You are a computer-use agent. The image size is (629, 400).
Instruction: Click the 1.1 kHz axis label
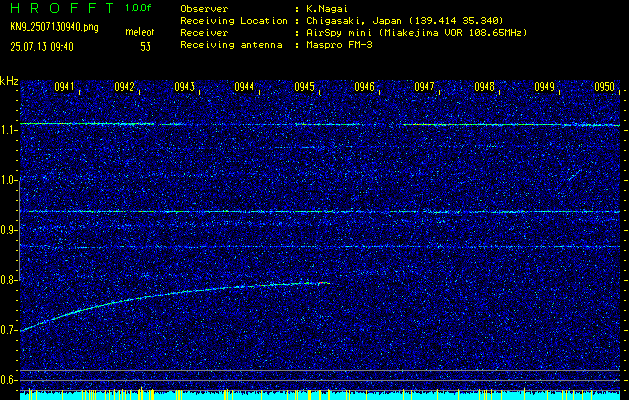[x=8, y=130]
